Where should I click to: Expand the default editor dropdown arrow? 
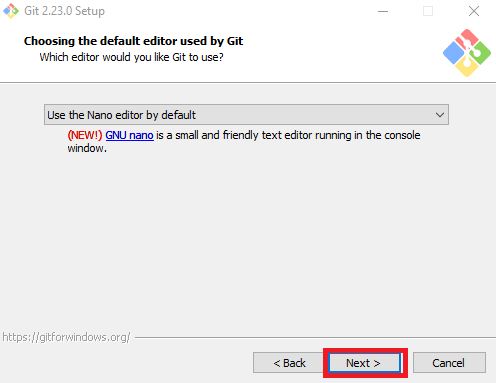pos(440,115)
